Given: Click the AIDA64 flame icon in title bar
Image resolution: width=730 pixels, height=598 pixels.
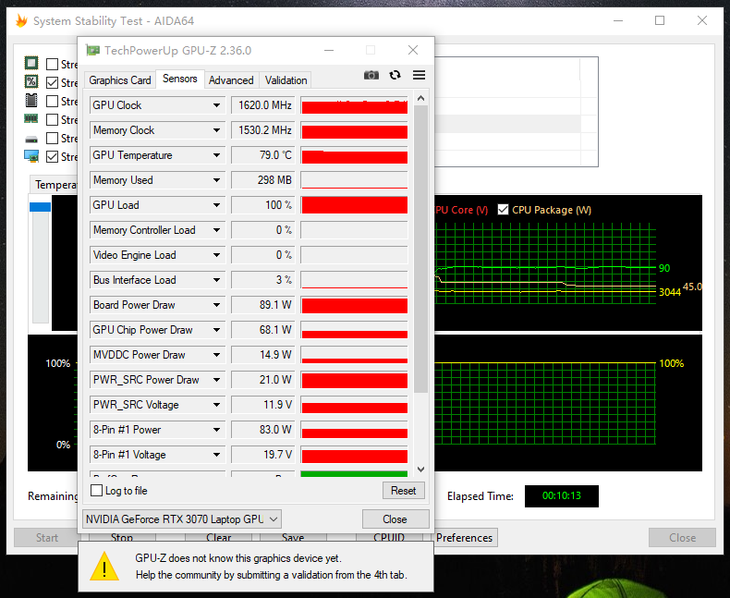Looking at the screenshot, I should (21, 21).
